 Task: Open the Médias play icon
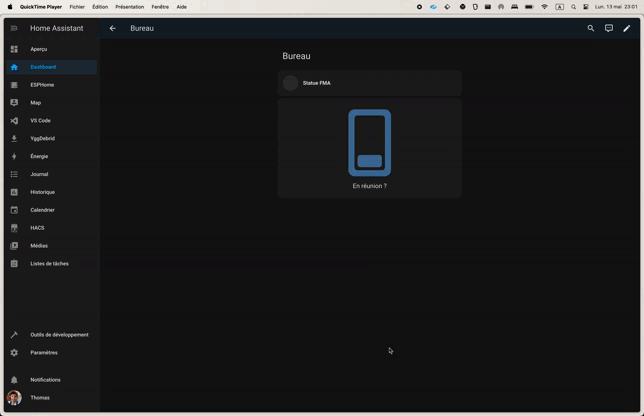click(14, 246)
